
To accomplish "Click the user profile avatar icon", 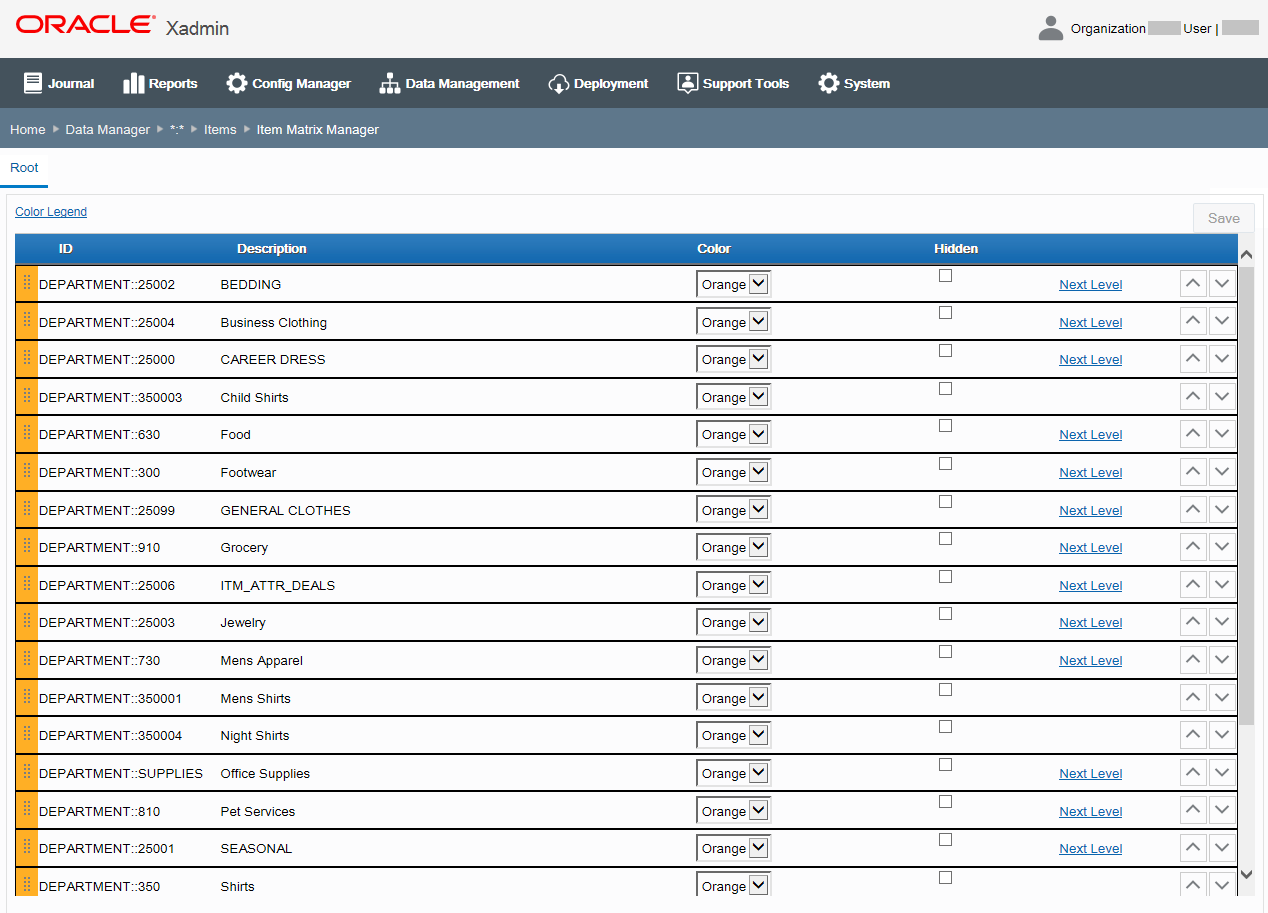I will [1050, 27].
